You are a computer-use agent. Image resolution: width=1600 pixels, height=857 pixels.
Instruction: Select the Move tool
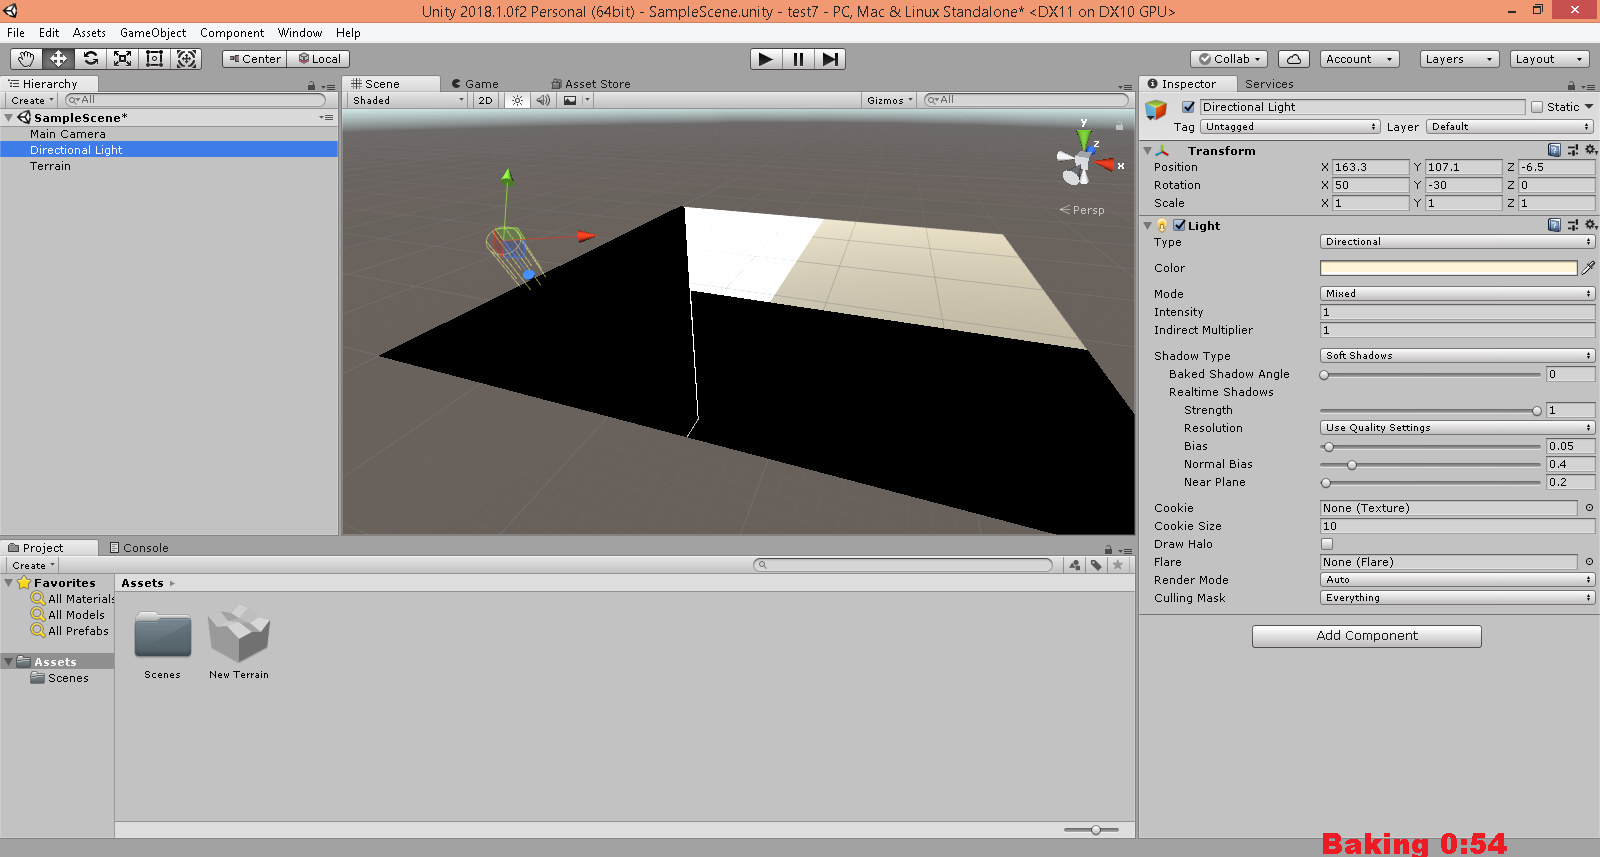click(x=58, y=59)
